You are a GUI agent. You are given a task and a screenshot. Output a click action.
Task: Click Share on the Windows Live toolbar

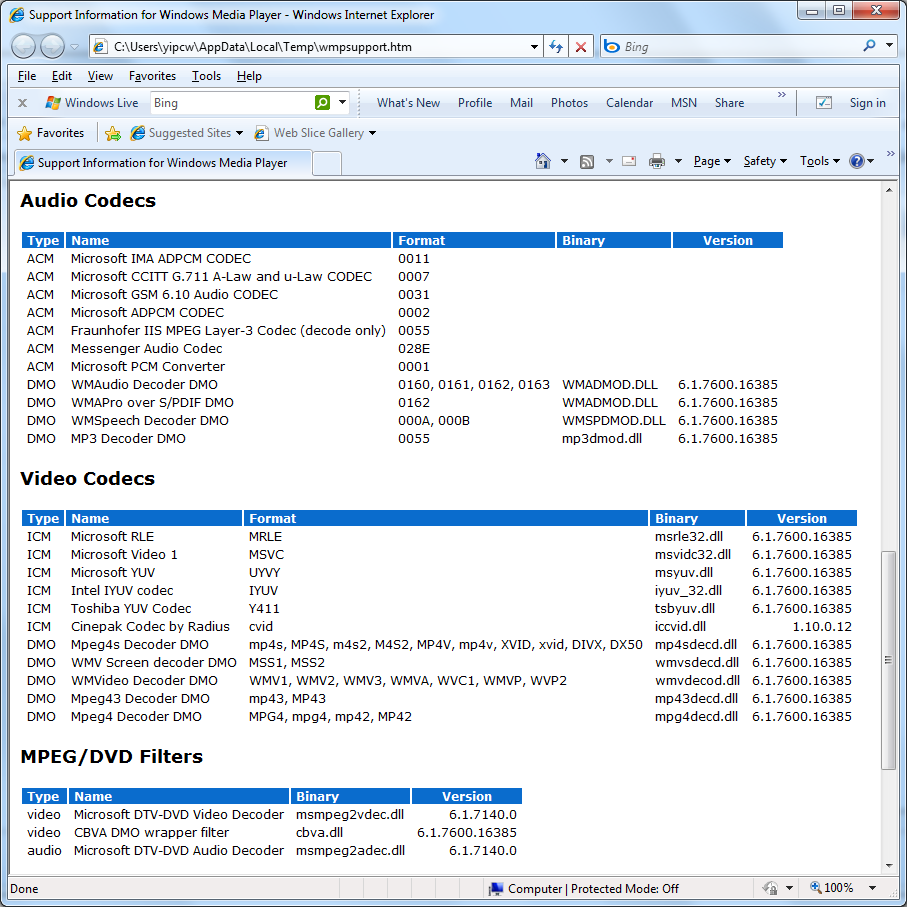click(x=729, y=103)
